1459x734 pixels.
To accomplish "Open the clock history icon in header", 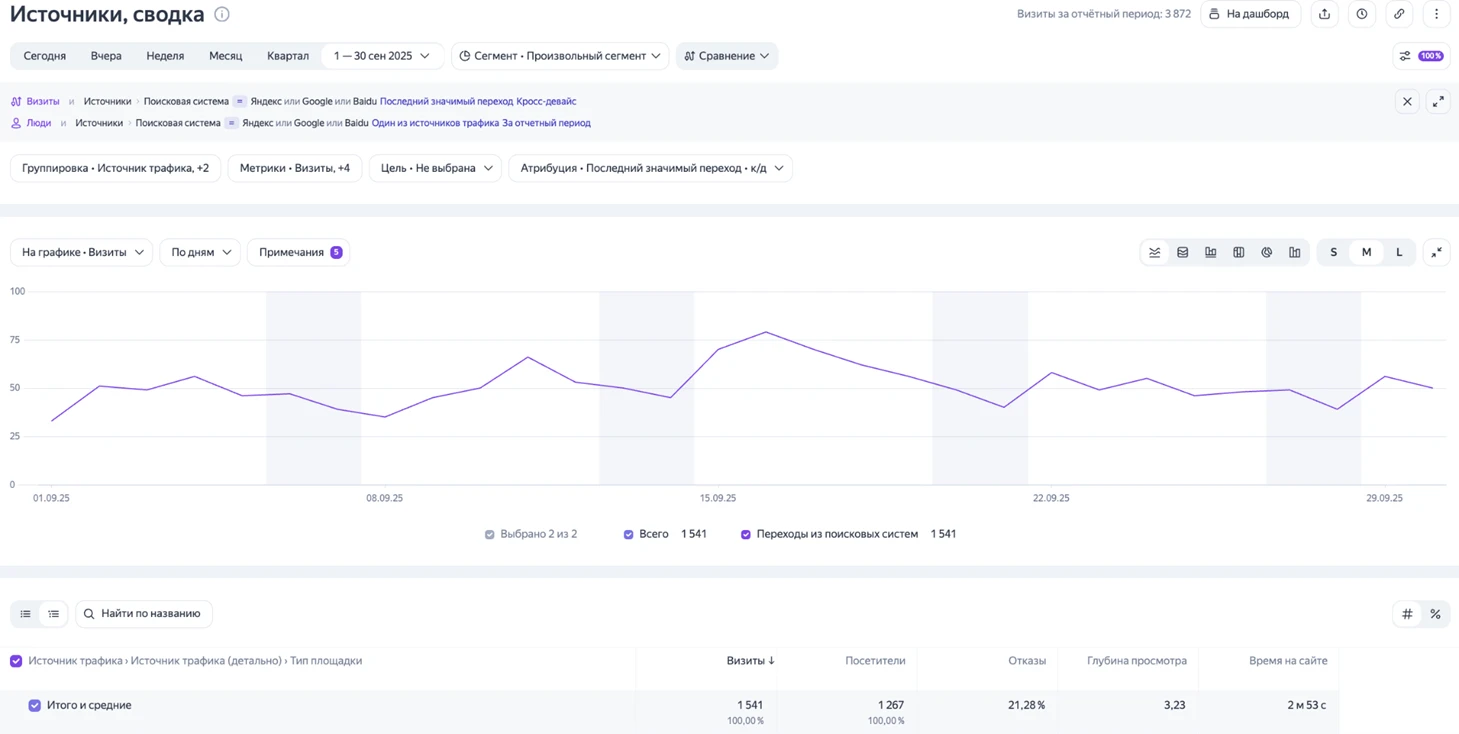I will click(x=1362, y=14).
